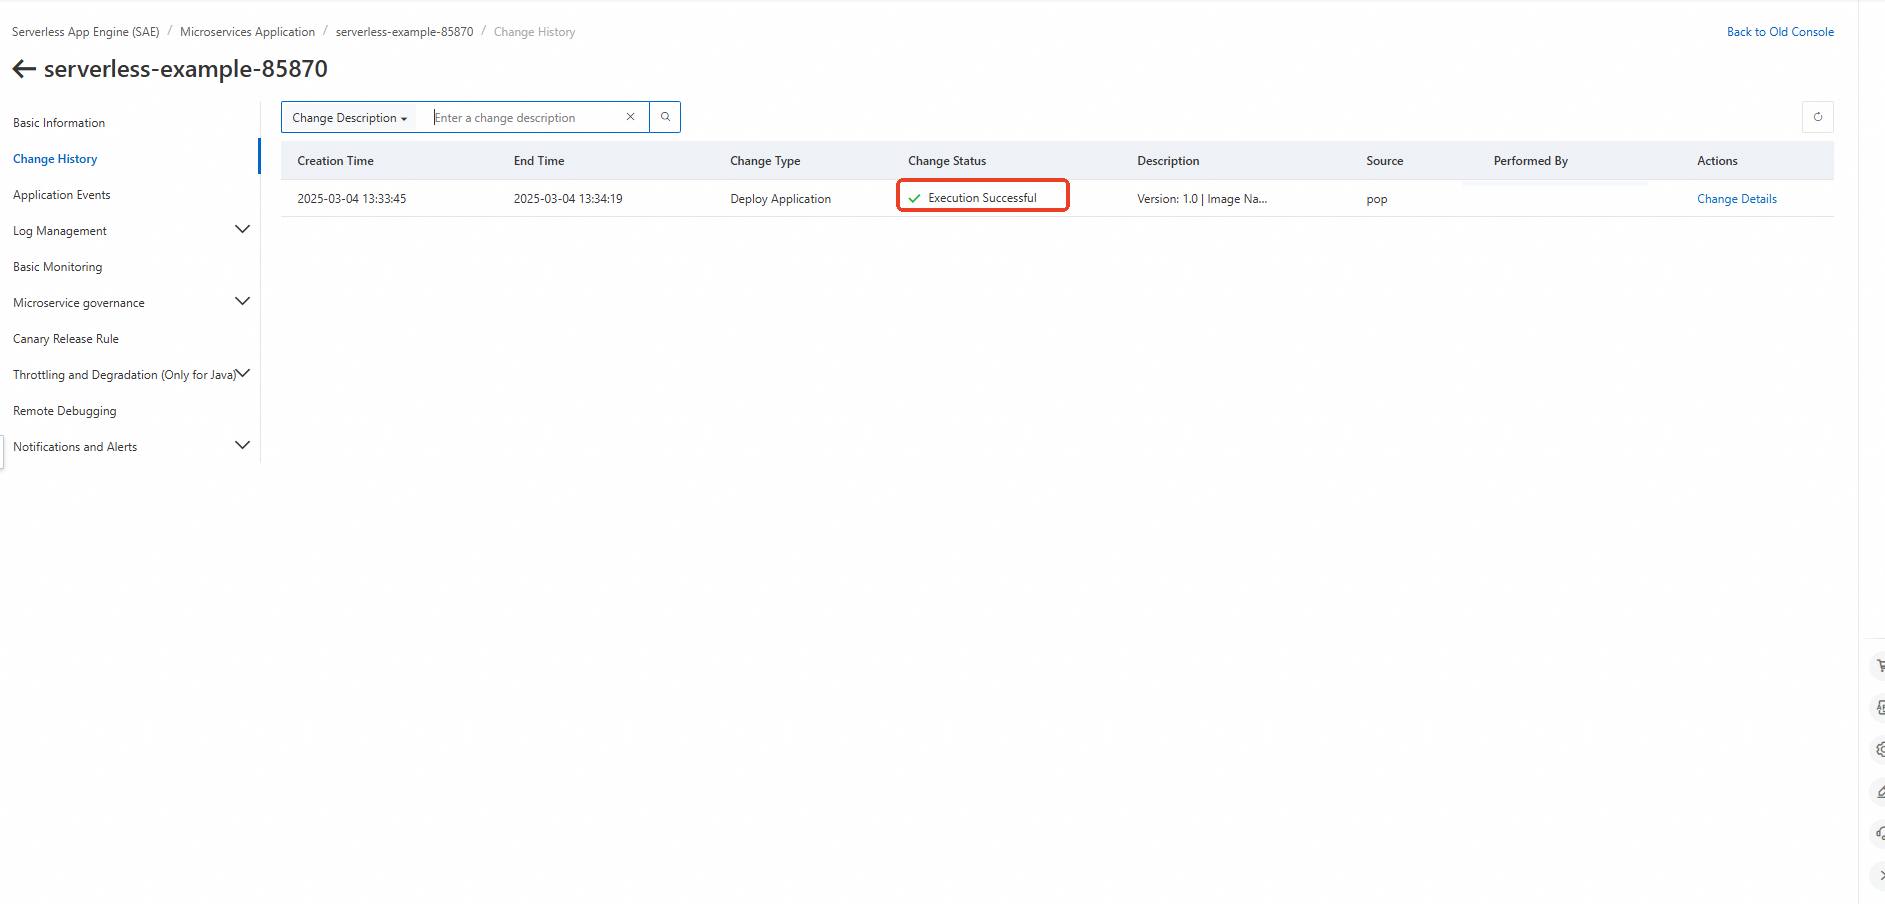1885x904 pixels.
Task: Expand the Log Management menu
Action: pyautogui.click(x=242, y=229)
